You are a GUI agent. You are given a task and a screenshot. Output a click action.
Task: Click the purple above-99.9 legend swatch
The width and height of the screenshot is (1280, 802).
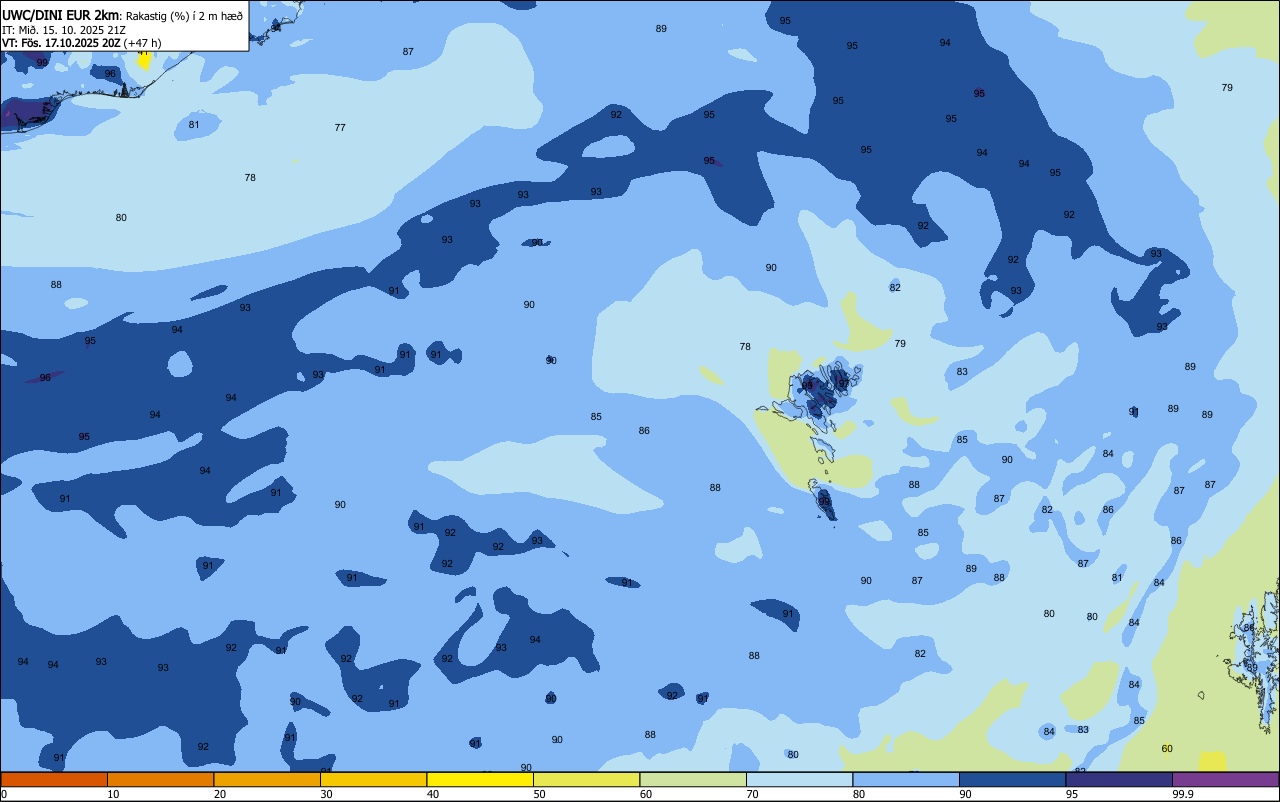(x=1226, y=779)
